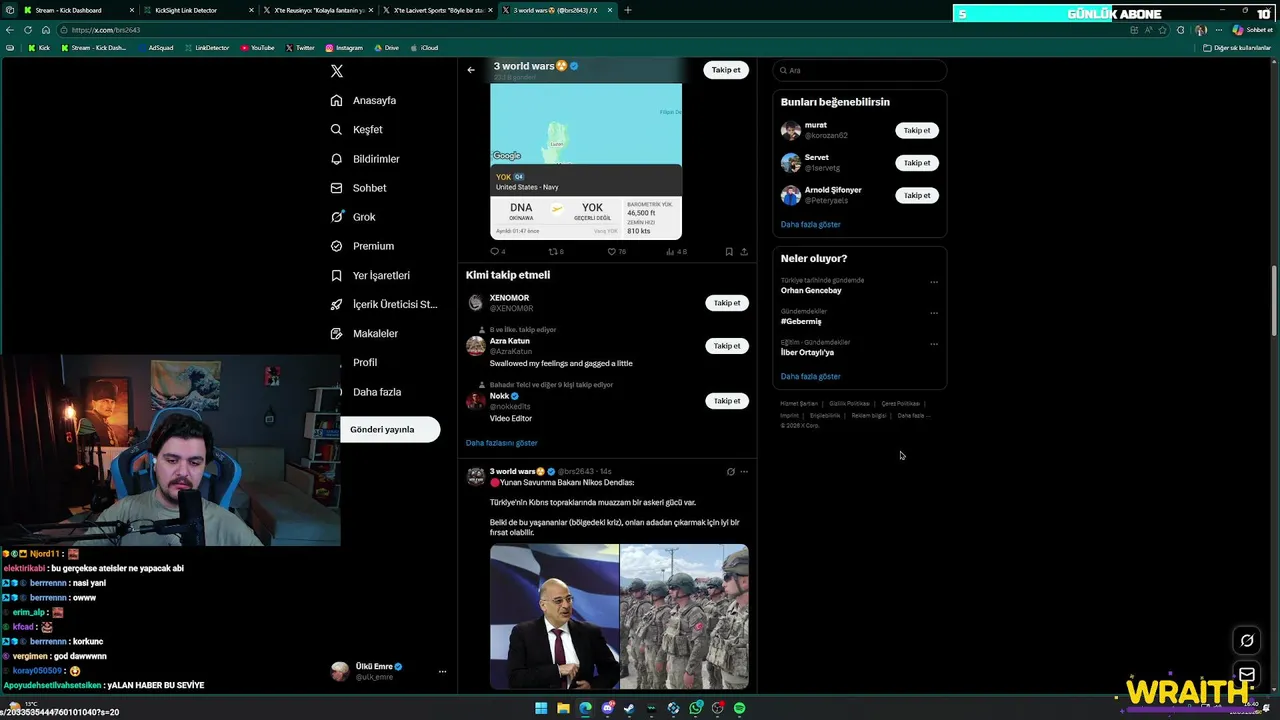The height and width of the screenshot is (720, 1280).
Task: Reload the page
Action: tap(28, 30)
